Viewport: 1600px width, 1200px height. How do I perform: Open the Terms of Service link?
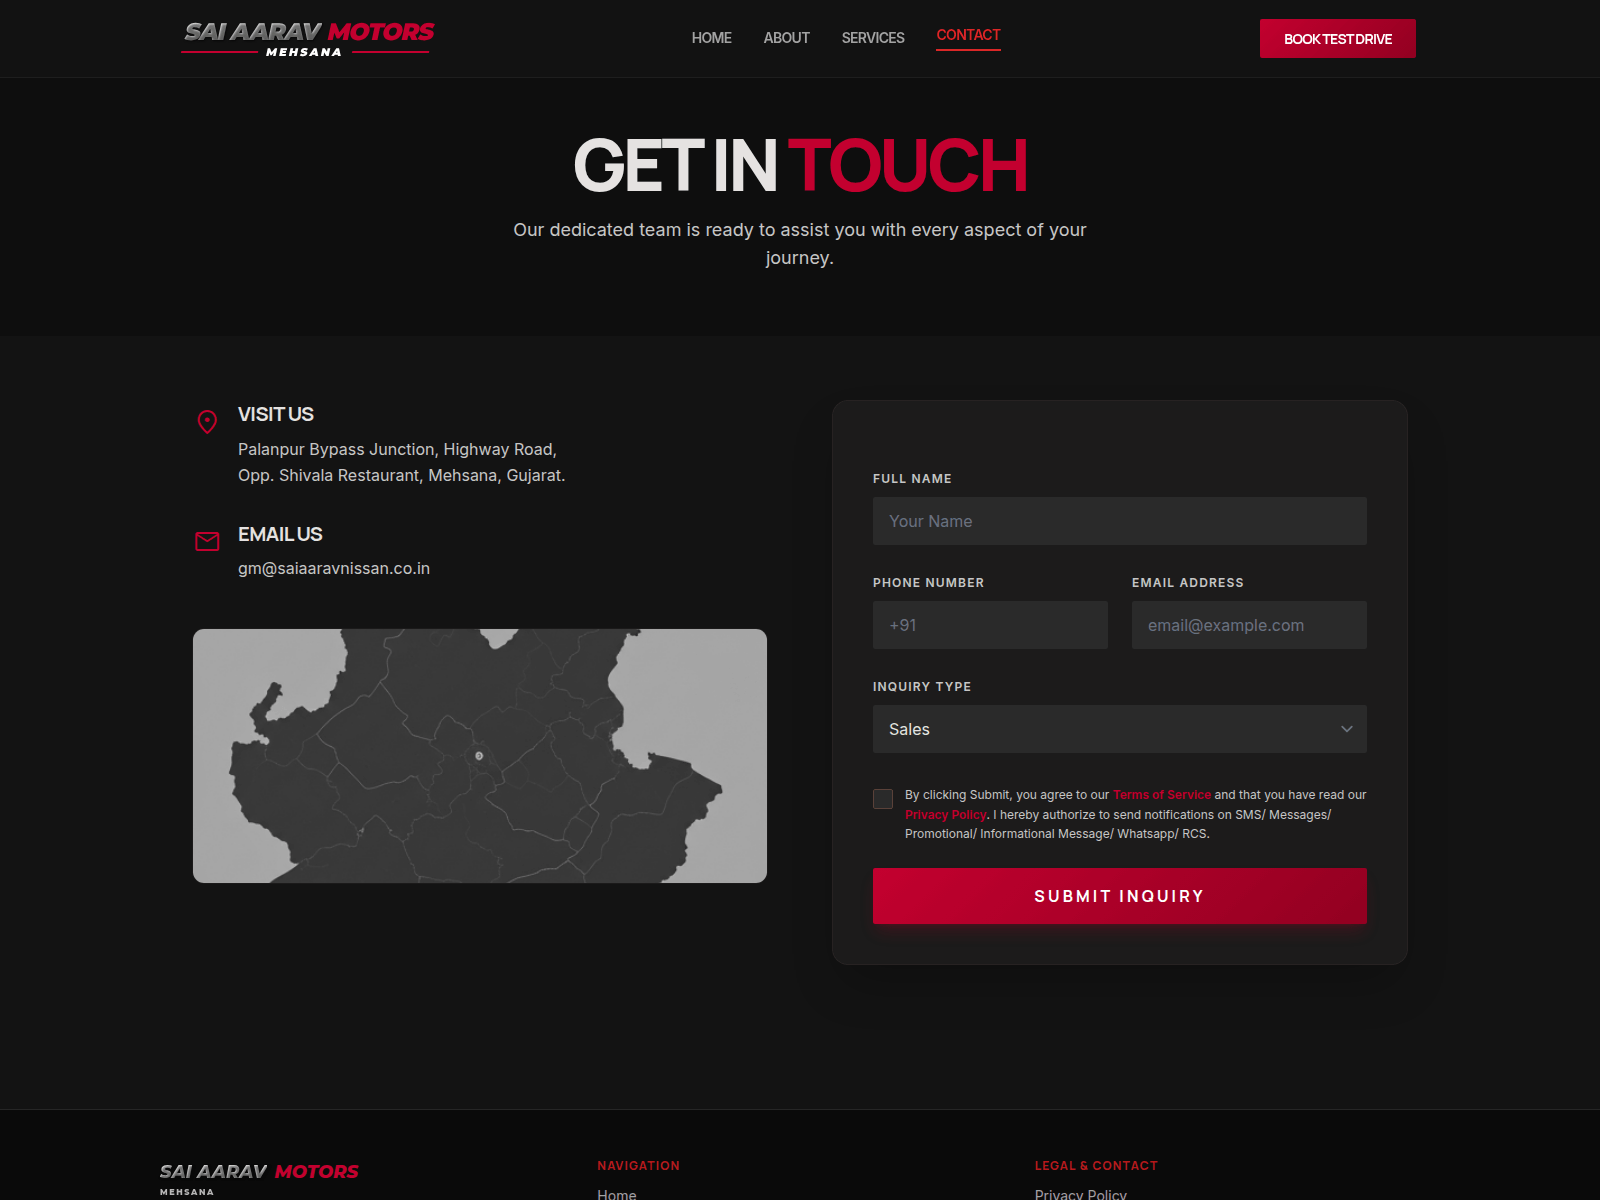[x=1162, y=795]
